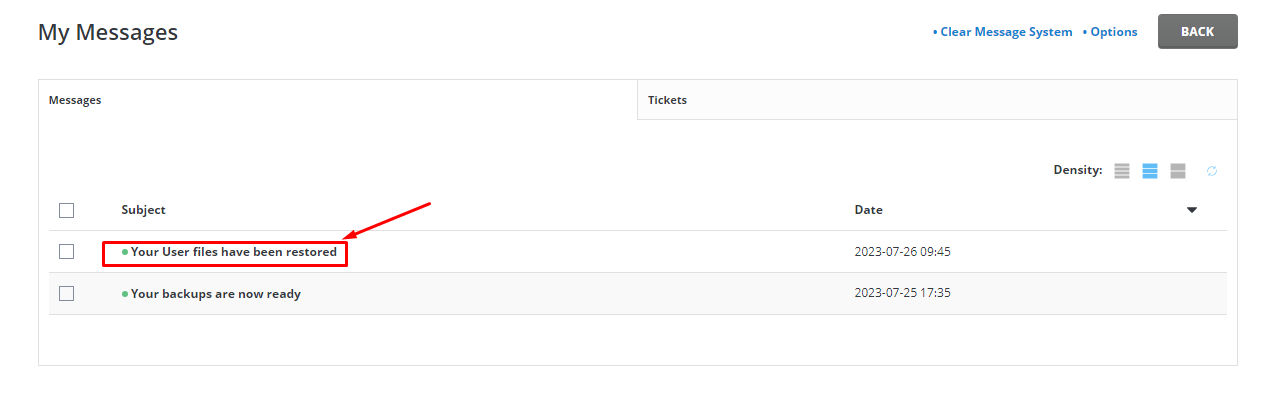Click the green dot beside backups message

click(x=125, y=294)
